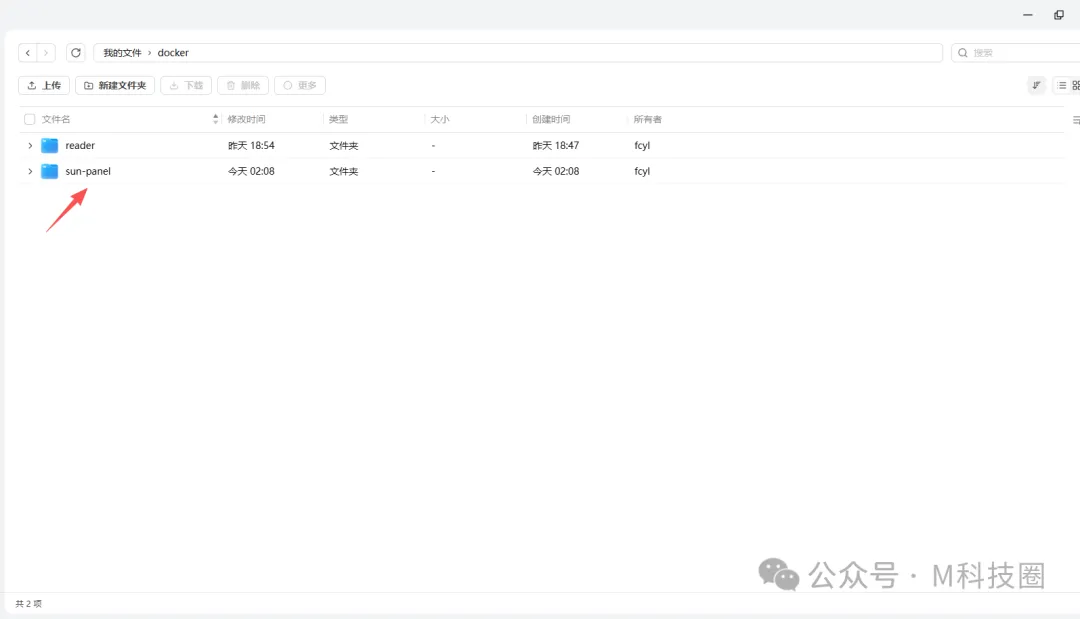The width and height of the screenshot is (1080, 619).
Task: Sort by 文件名 using header sort arrows
Action: [216, 119]
